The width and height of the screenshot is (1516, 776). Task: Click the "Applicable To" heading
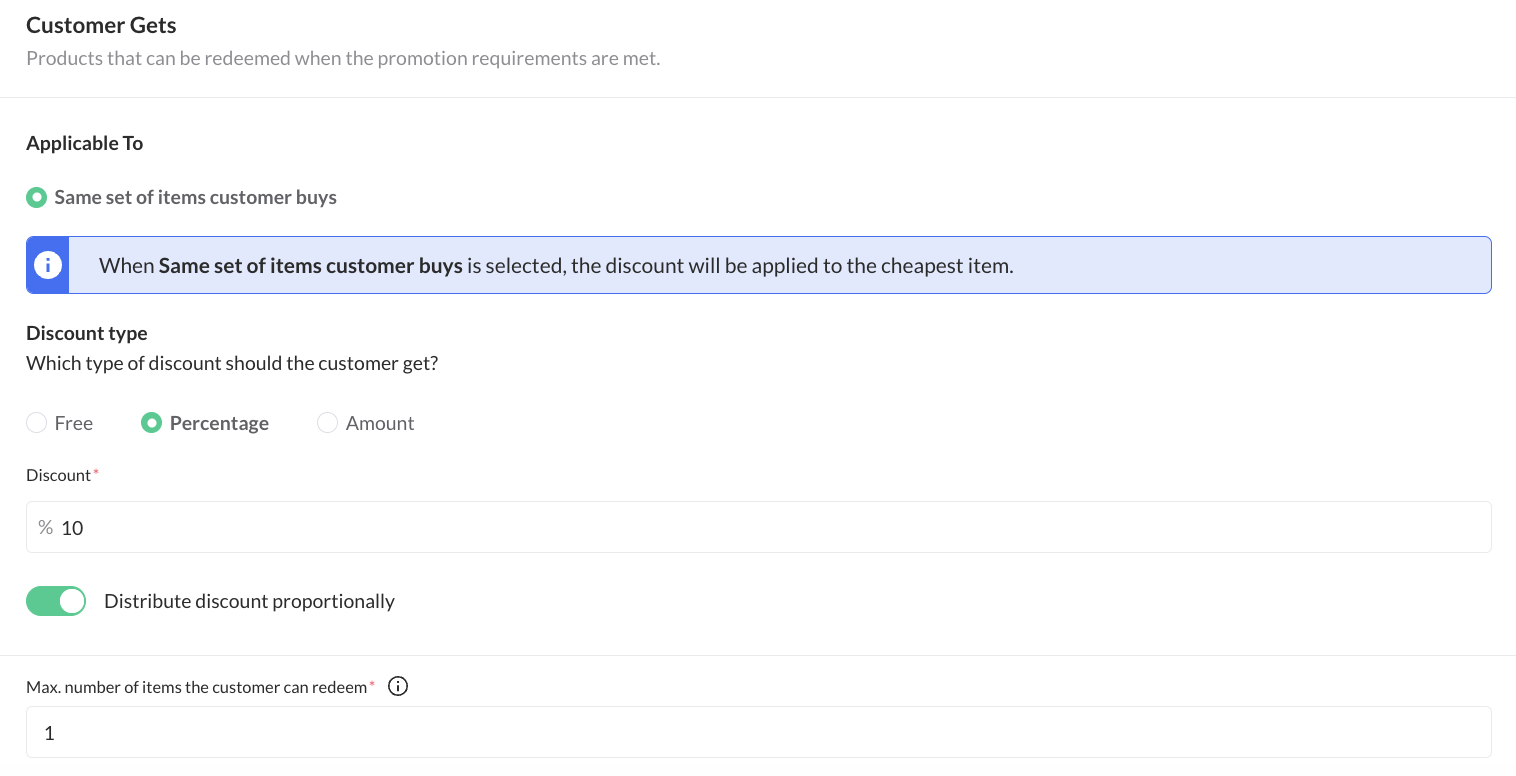tap(85, 143)
